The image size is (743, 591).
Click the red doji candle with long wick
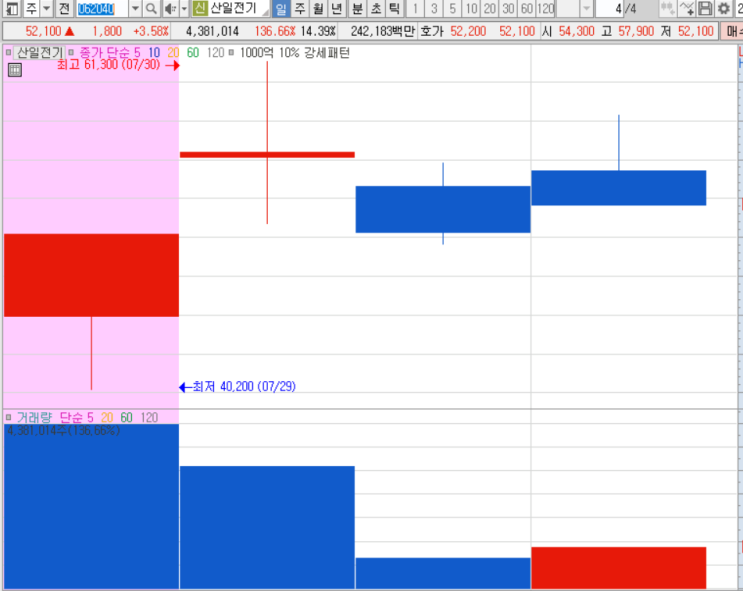coord(267,155)
